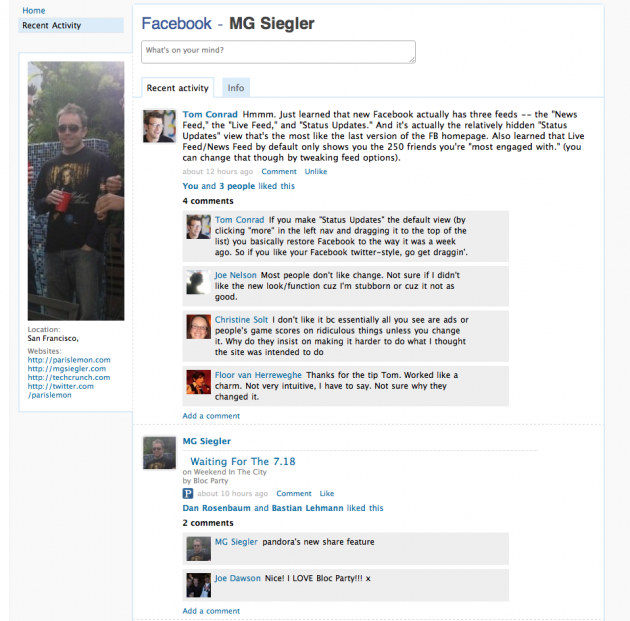The image size is (630, 621).
Task: Click Joe Dawson's comment avatar
Action: [x=198, y=585]
